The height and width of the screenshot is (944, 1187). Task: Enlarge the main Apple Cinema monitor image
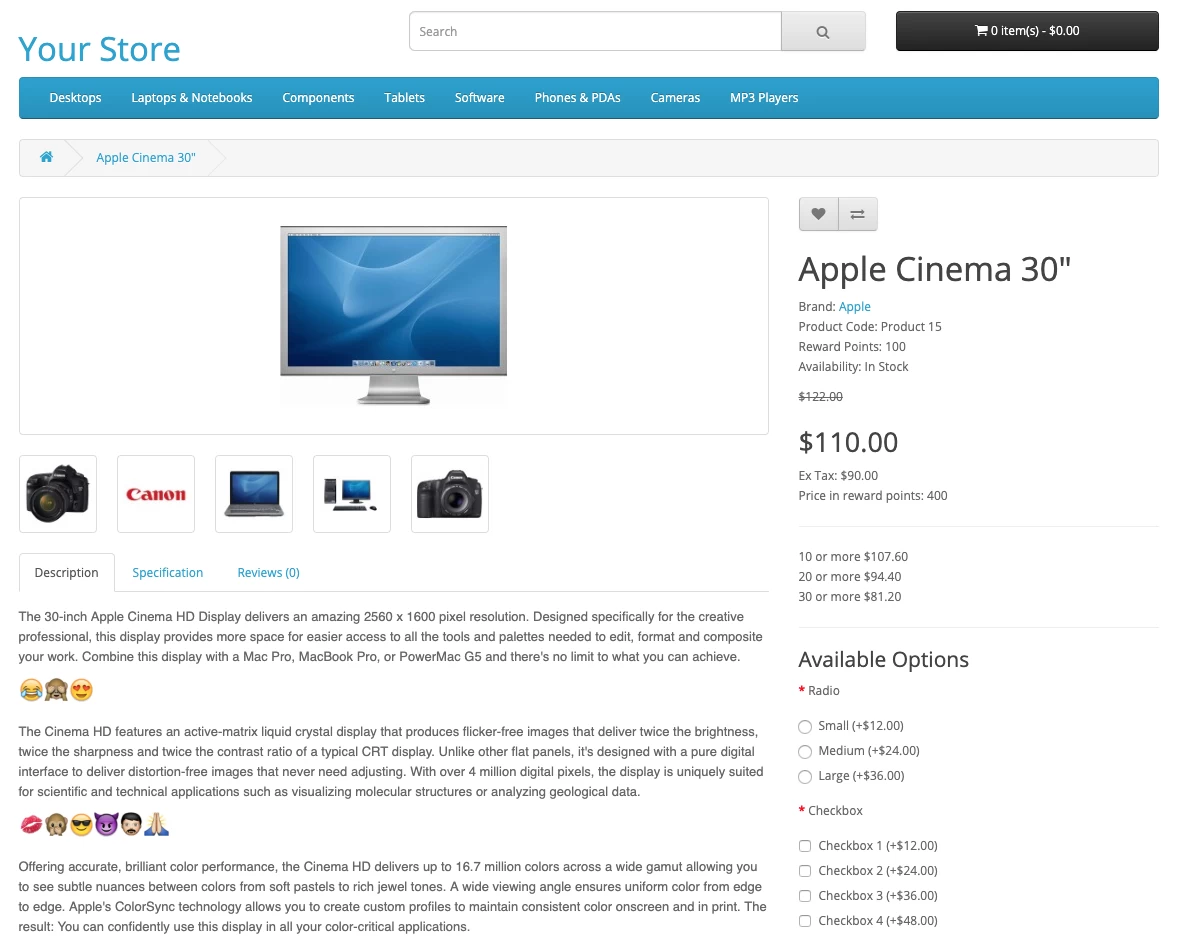pyautogui.click(x=394, y=316)
